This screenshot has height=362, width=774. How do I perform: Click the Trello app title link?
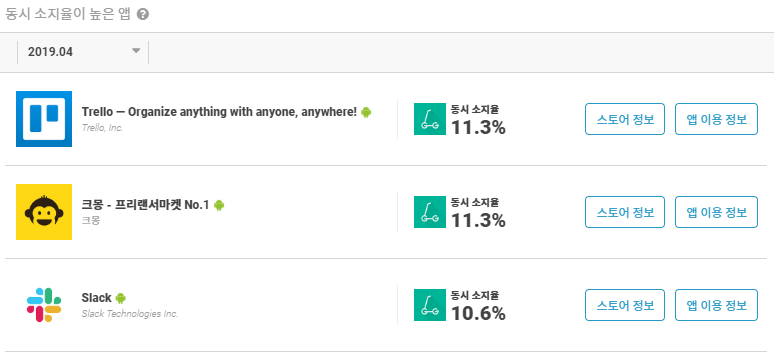click(x=219, y=112)
